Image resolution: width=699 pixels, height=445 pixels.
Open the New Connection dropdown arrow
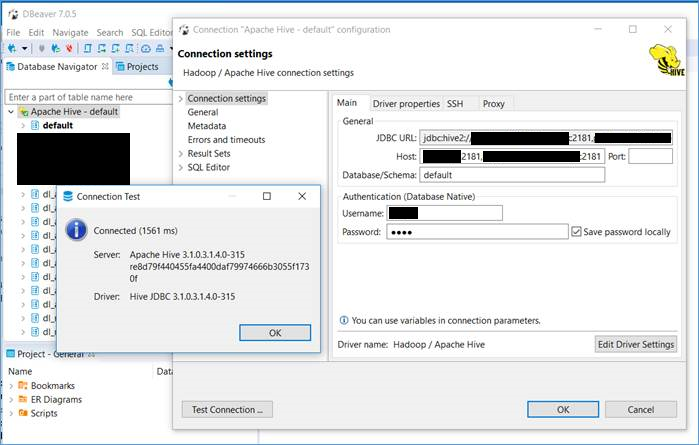point(25,48)
